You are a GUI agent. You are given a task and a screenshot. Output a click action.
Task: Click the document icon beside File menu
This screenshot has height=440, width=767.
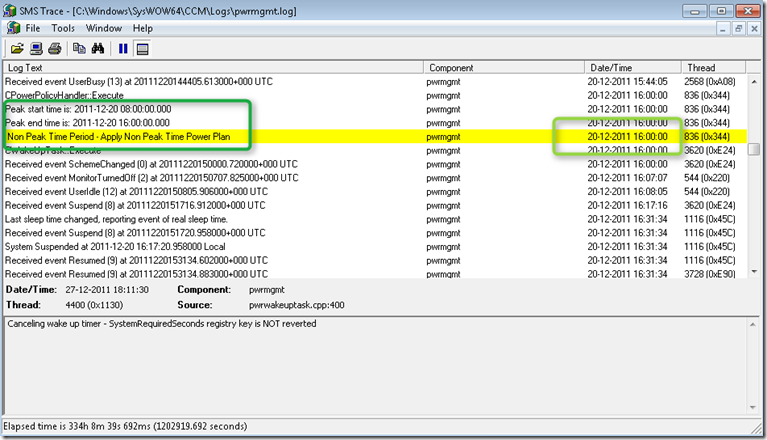click(x=13, y=28)
